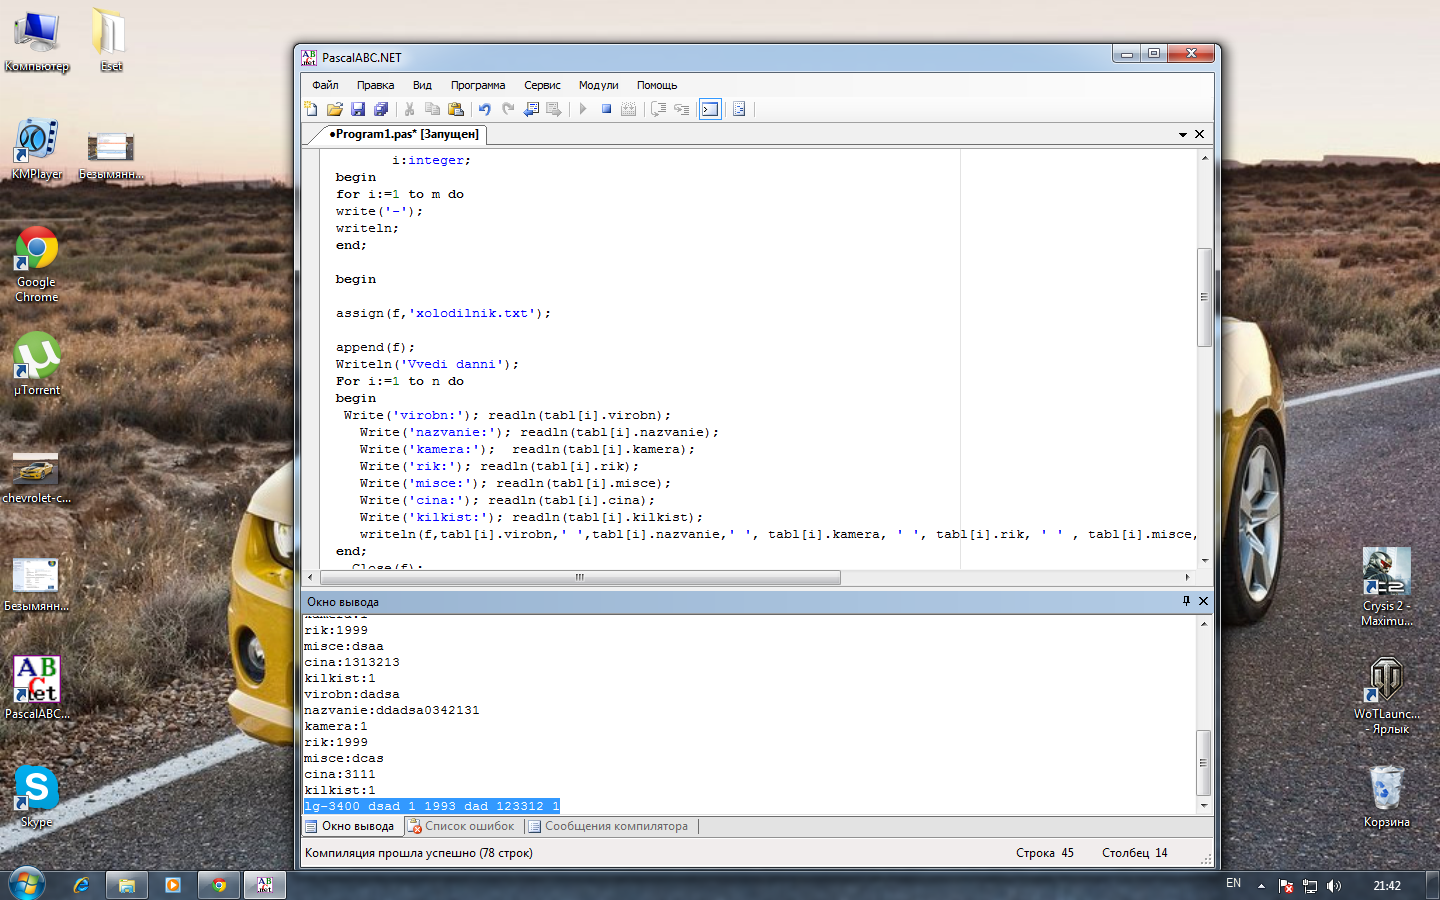This screenshot has width=1440, height=900.
Task: Expand the open documents list arrow
Action: coord(1183,134)
